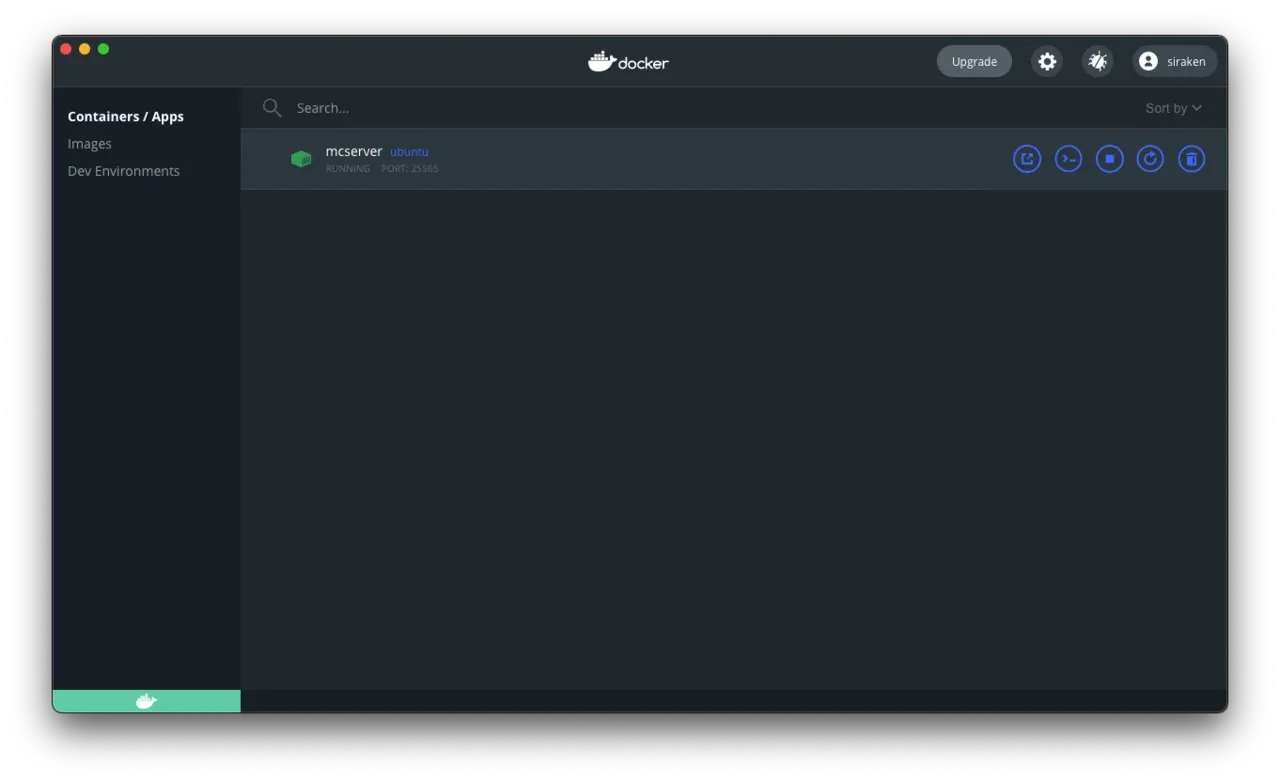Delete the mcserver container
This screenshot has height=782, width=1280.
(1191, 158)
